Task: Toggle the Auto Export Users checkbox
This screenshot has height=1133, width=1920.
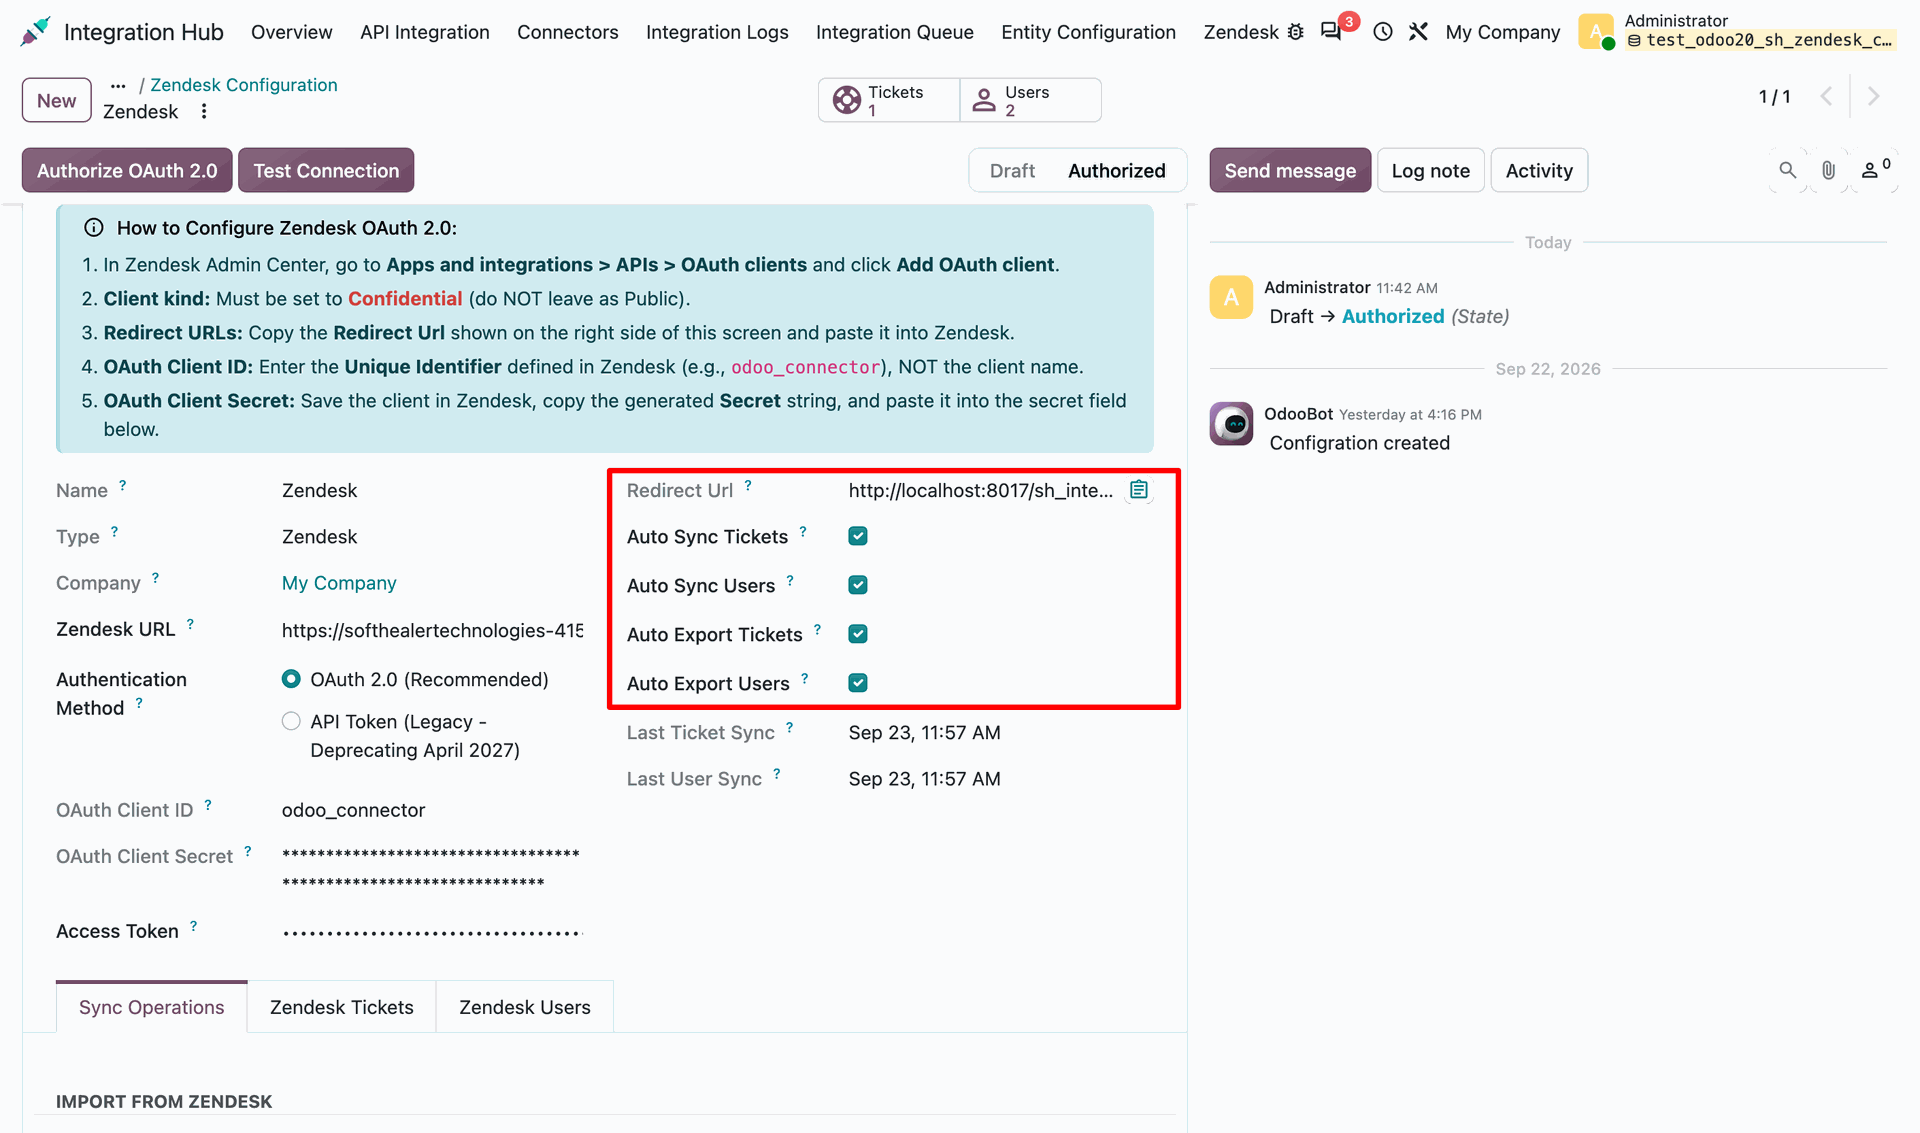Action: click(x=858, y=683)
